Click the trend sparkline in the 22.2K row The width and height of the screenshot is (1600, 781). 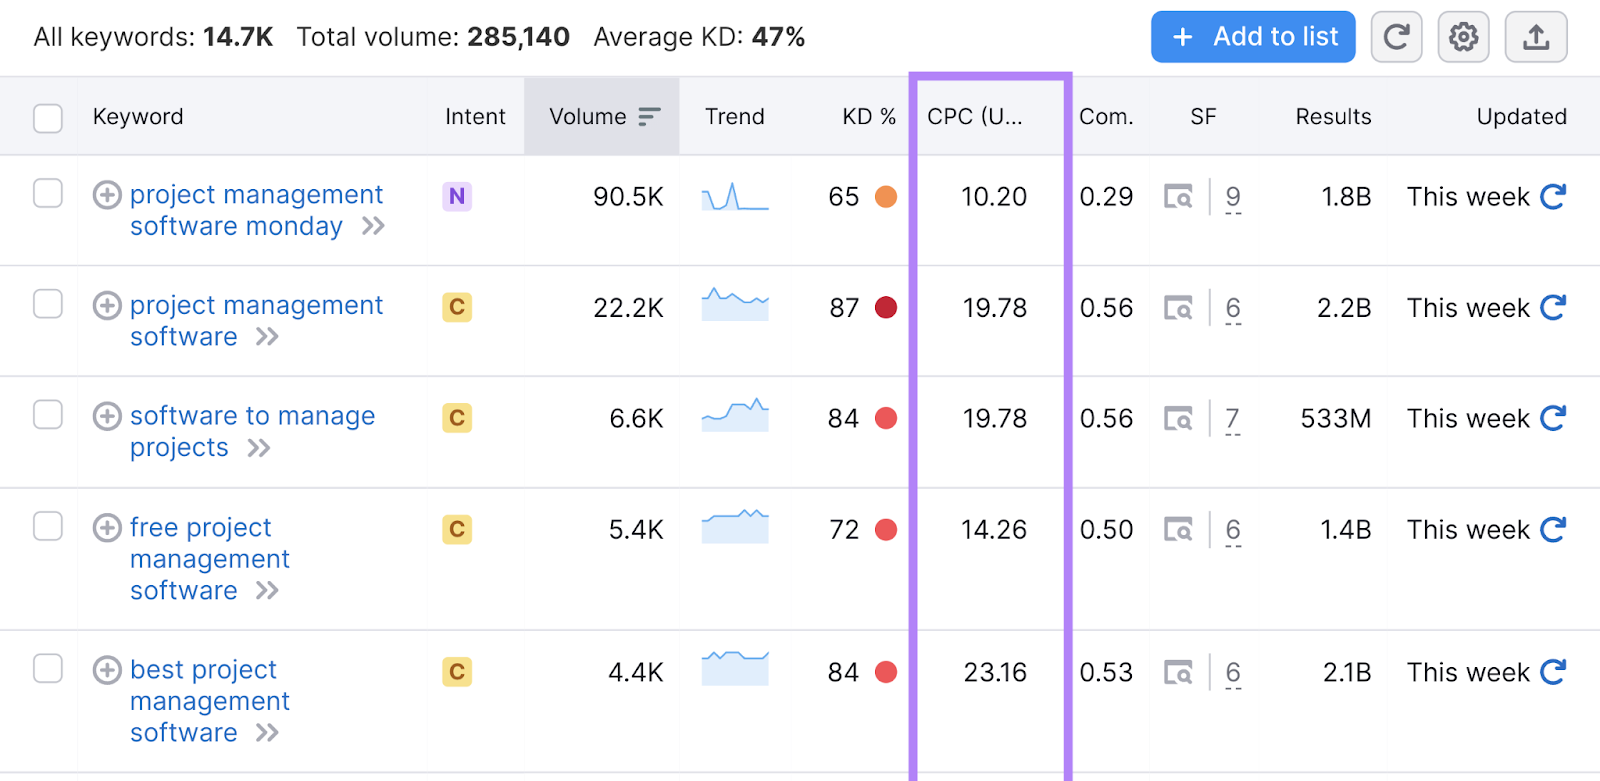735,304
